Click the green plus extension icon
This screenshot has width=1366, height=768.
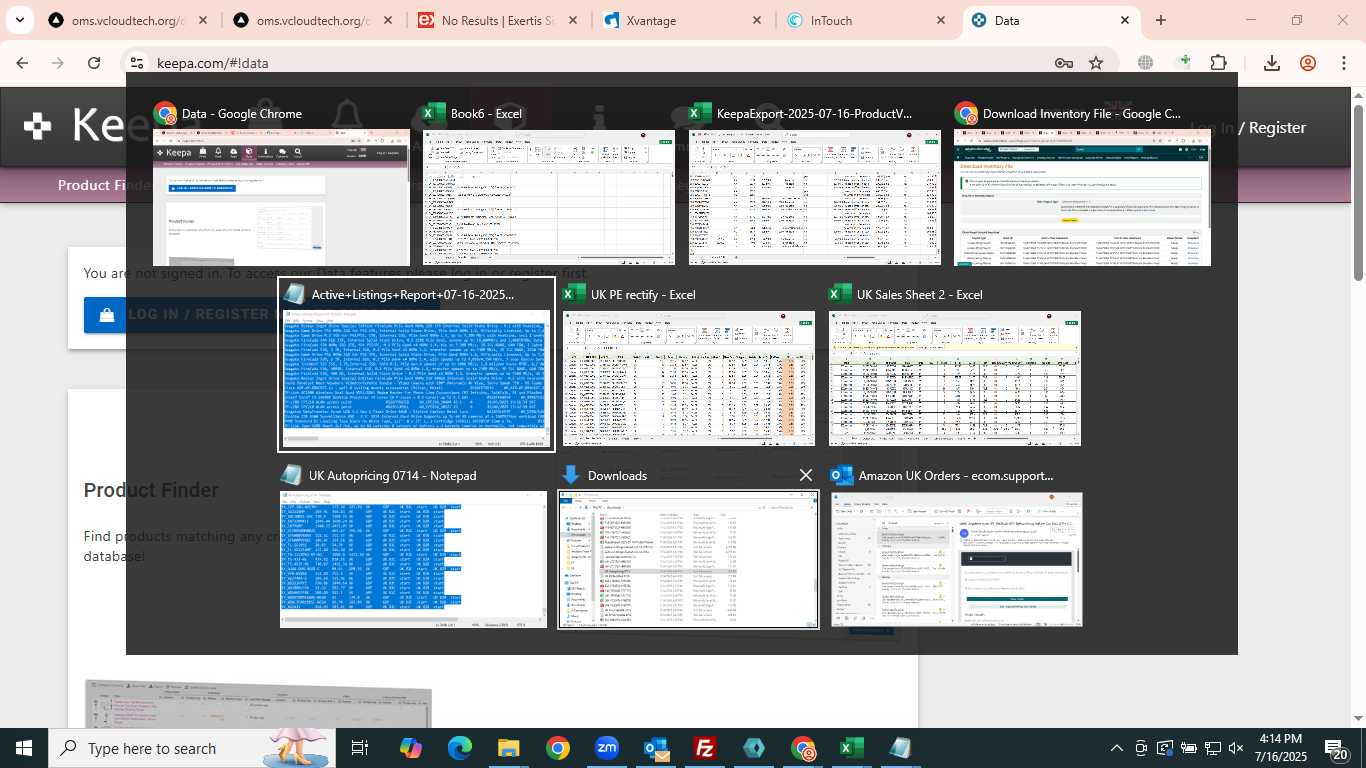(1184, 62)
